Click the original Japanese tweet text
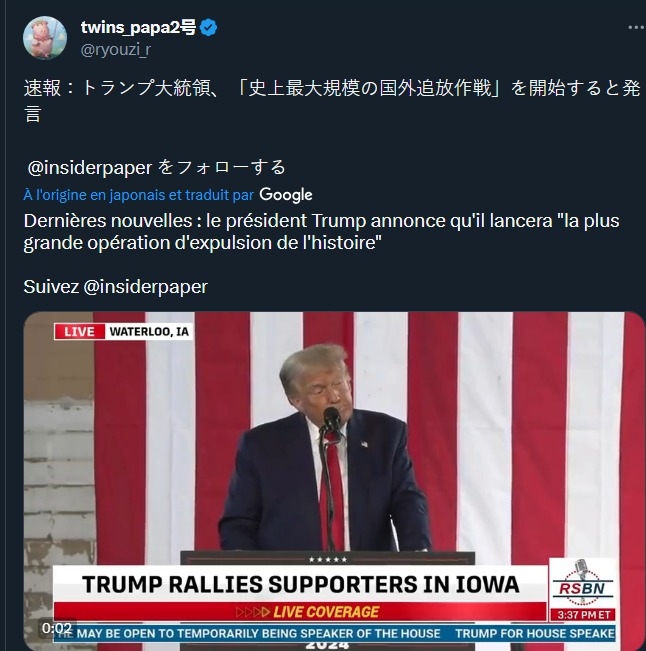This screenshot has height=651, width=646. tap(332, 100)
